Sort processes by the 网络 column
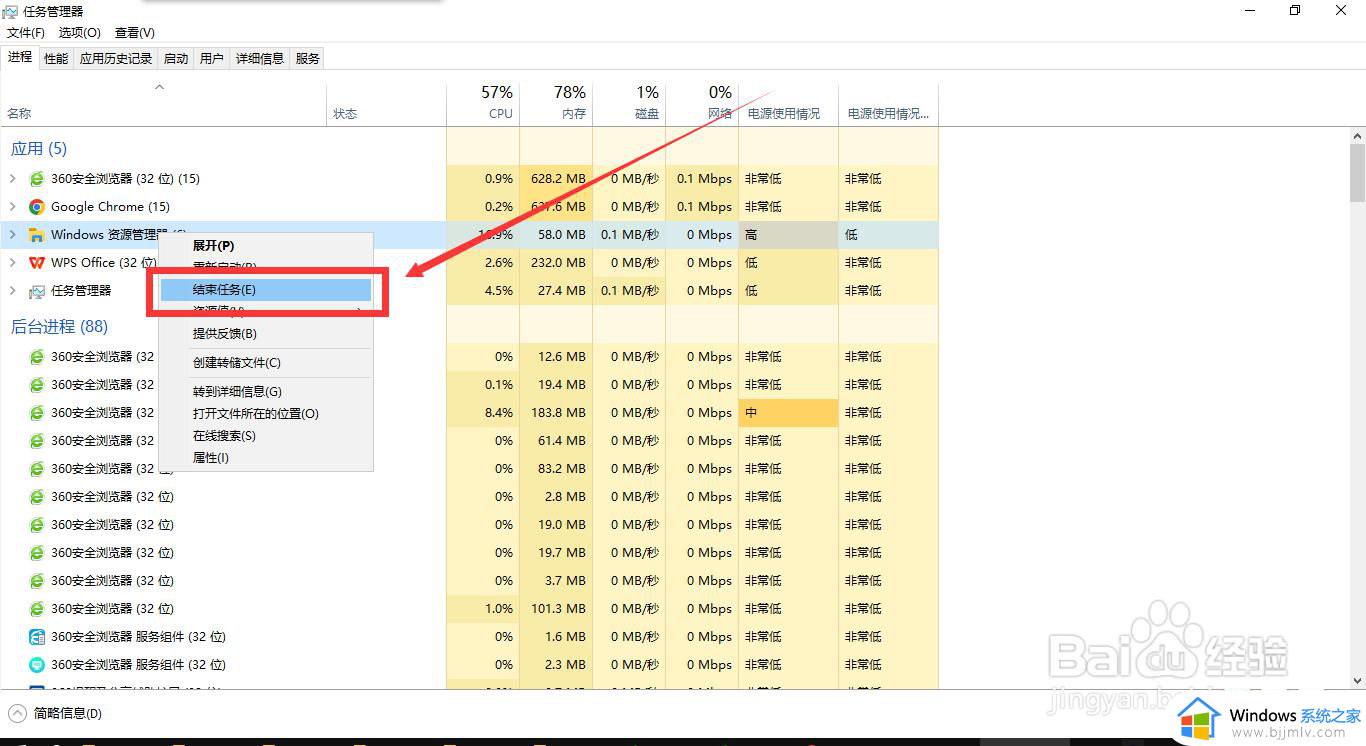This screenshot has height=746, width=1366. coord(702,104)
